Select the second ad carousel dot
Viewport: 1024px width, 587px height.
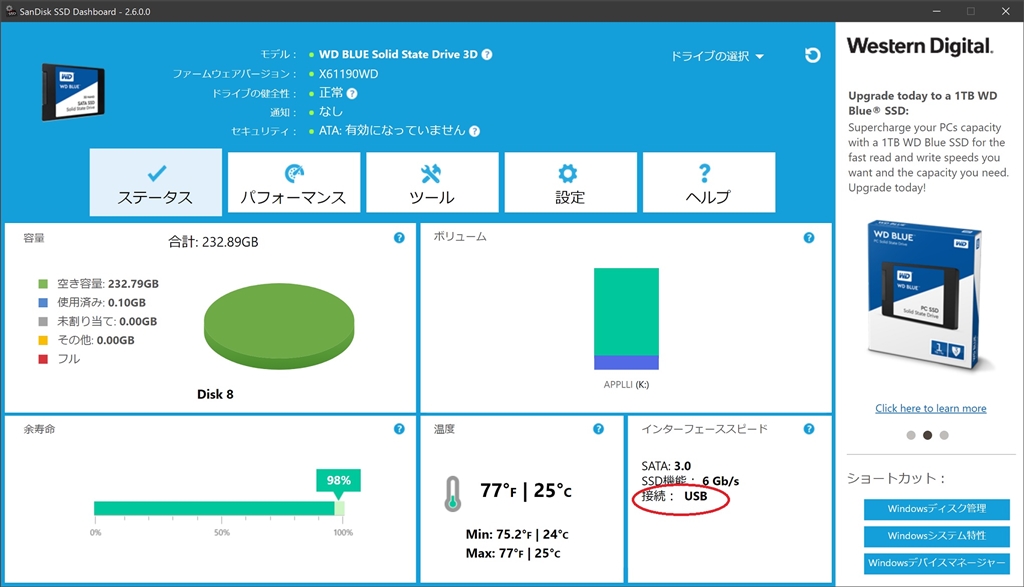tap(927, 436)
